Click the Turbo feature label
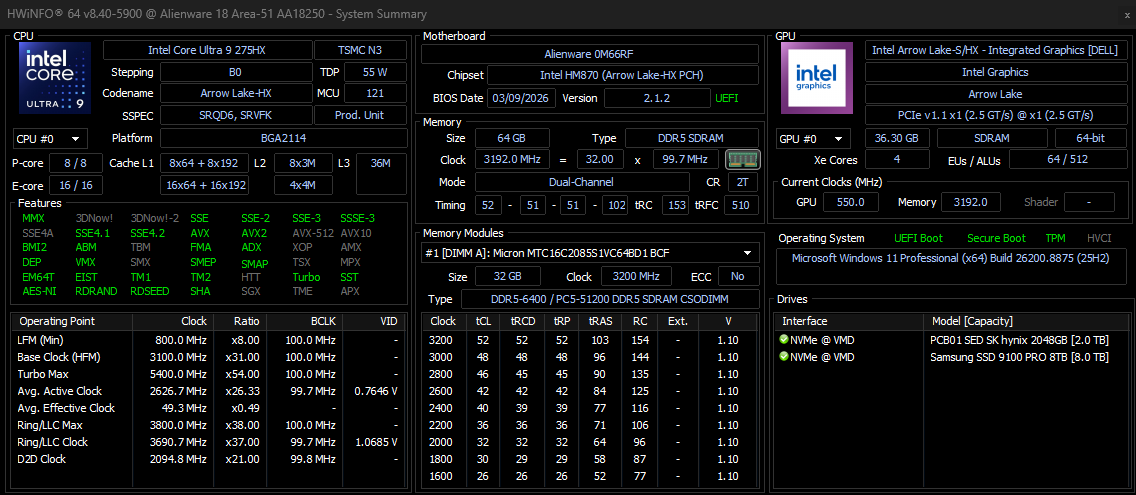Image resolution: width=1136 pixels, height=495 pixels. (x=306, y=277)
